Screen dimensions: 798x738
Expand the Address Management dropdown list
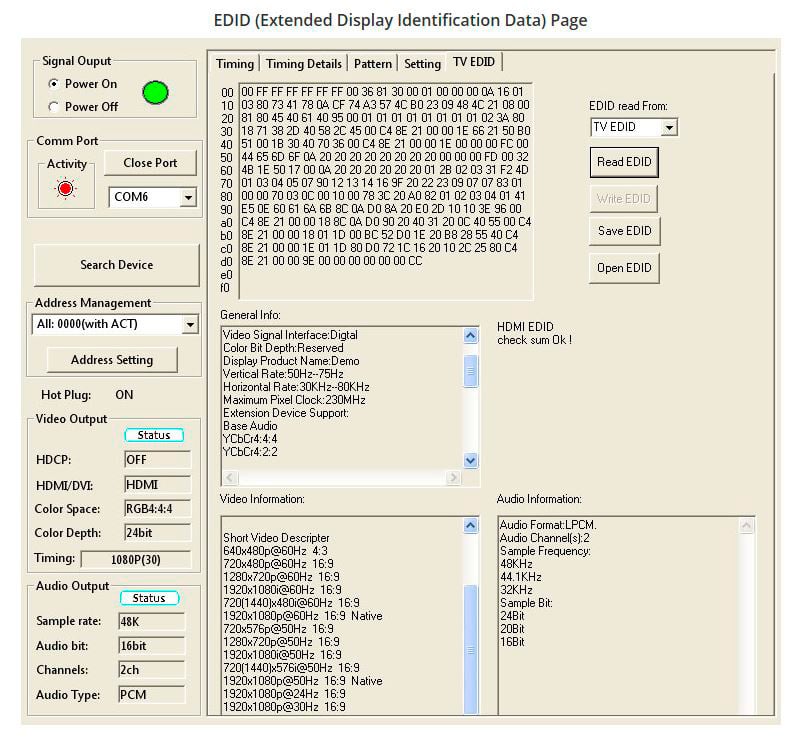190,325
